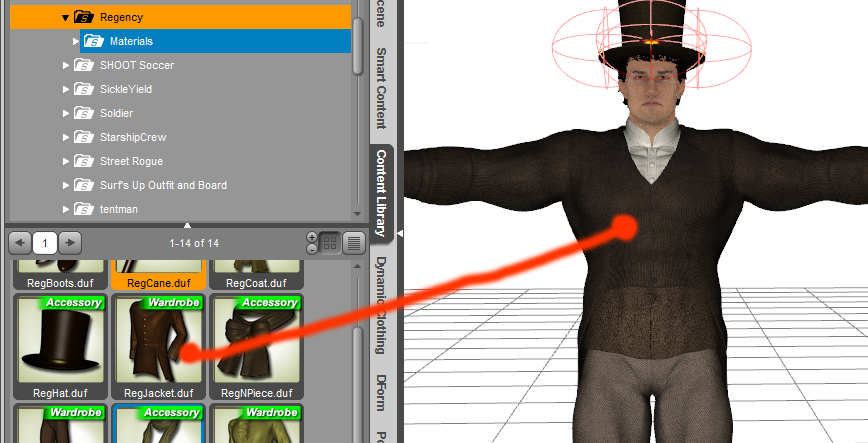Increase thumbnail size with plus icon
This screenshot has height=443, width=868.
312,237
